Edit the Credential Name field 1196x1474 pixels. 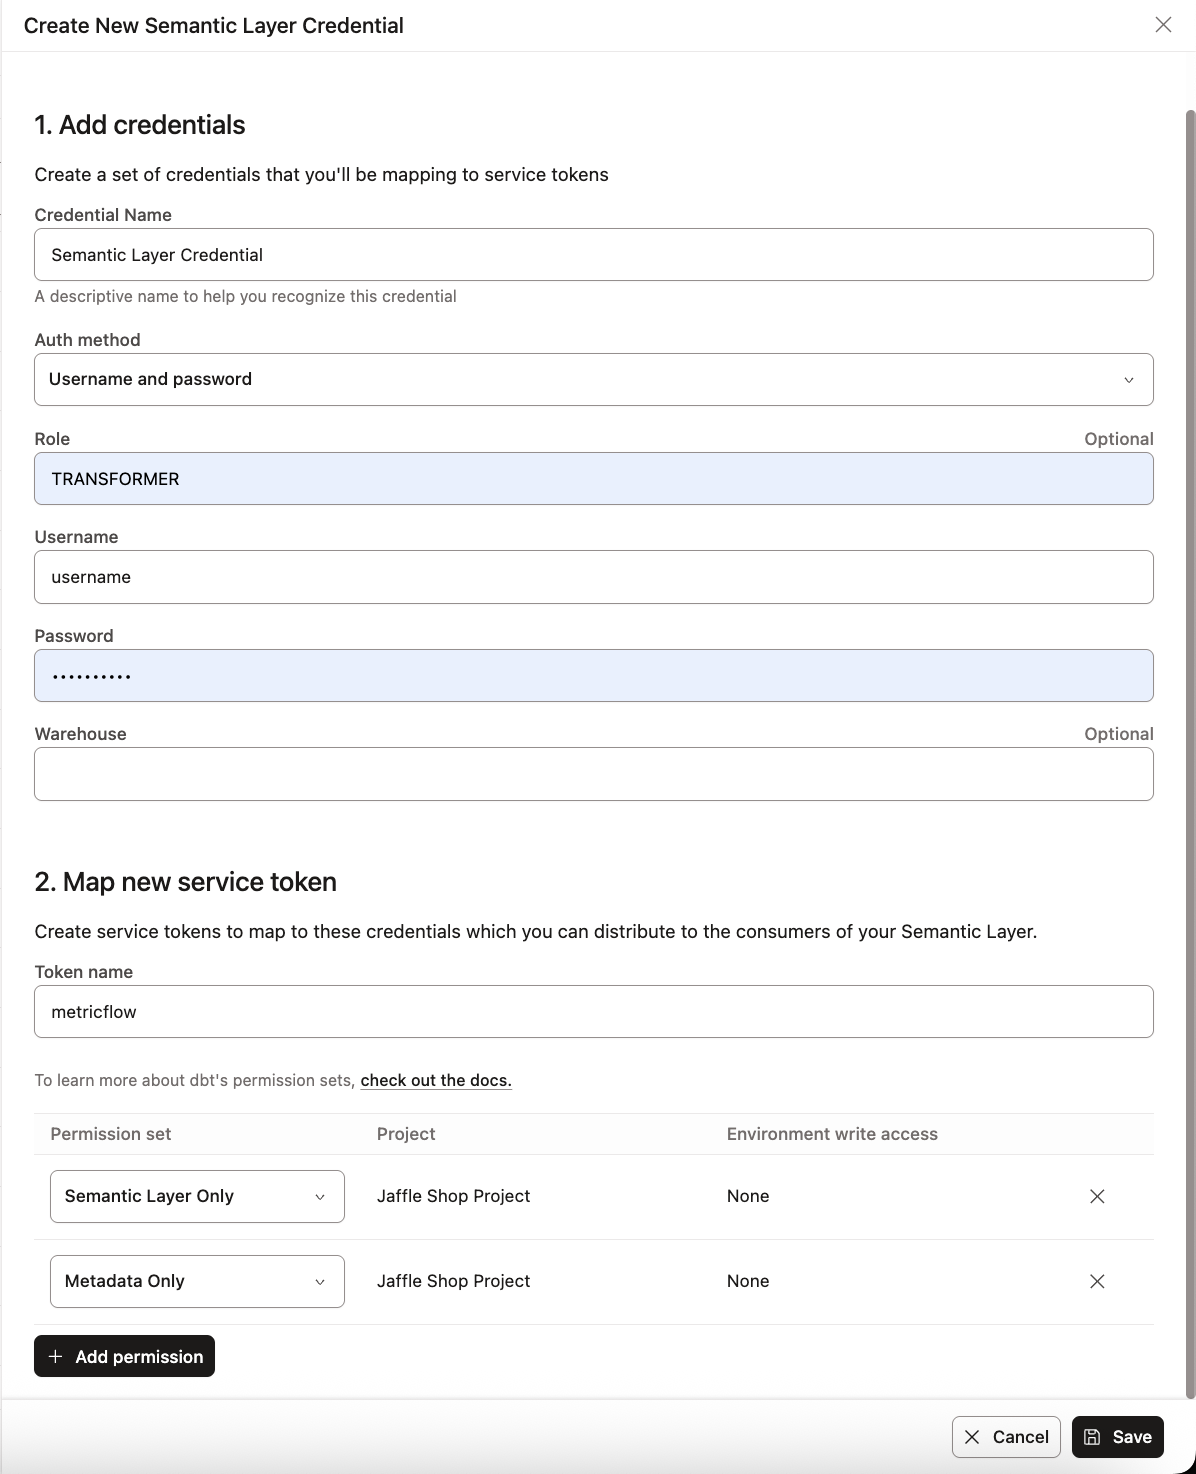(x=594, y=255)
